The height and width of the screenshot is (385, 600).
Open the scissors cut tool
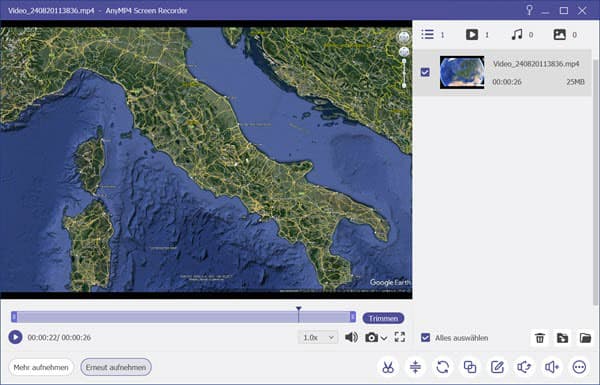pos(388,367)
